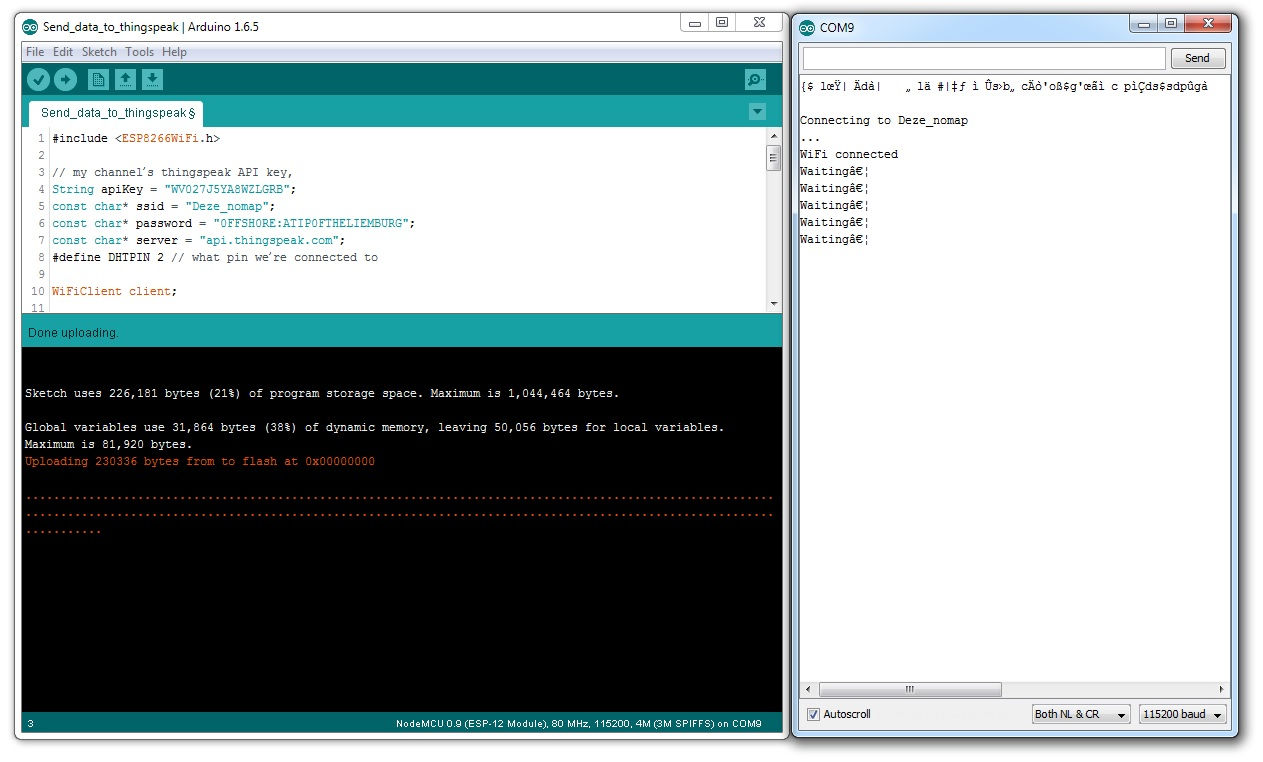Click the Verify sketch checkmark icon
The width and height of the screenshot is (1263, 762).
[38, 79]
